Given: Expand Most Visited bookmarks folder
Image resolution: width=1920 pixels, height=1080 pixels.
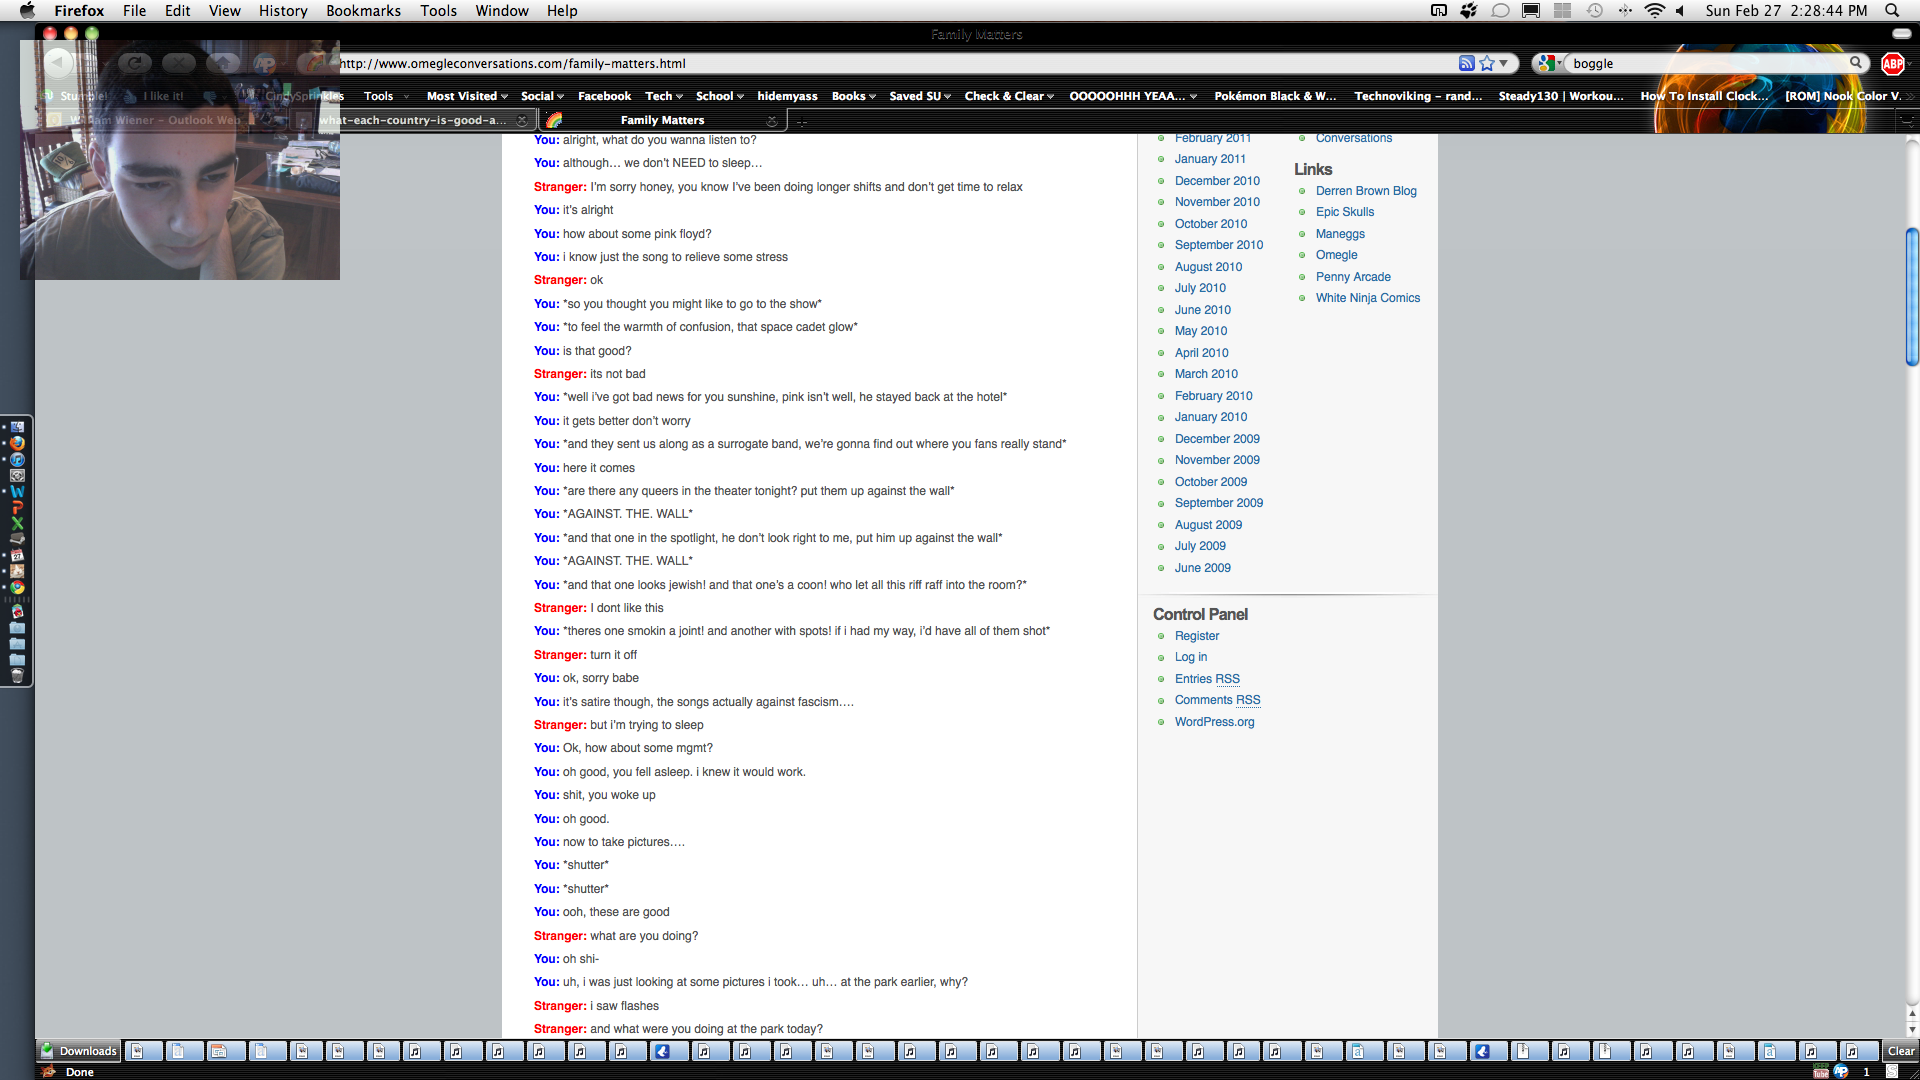Looking at the screenshot, I should [x=467, y=96].
